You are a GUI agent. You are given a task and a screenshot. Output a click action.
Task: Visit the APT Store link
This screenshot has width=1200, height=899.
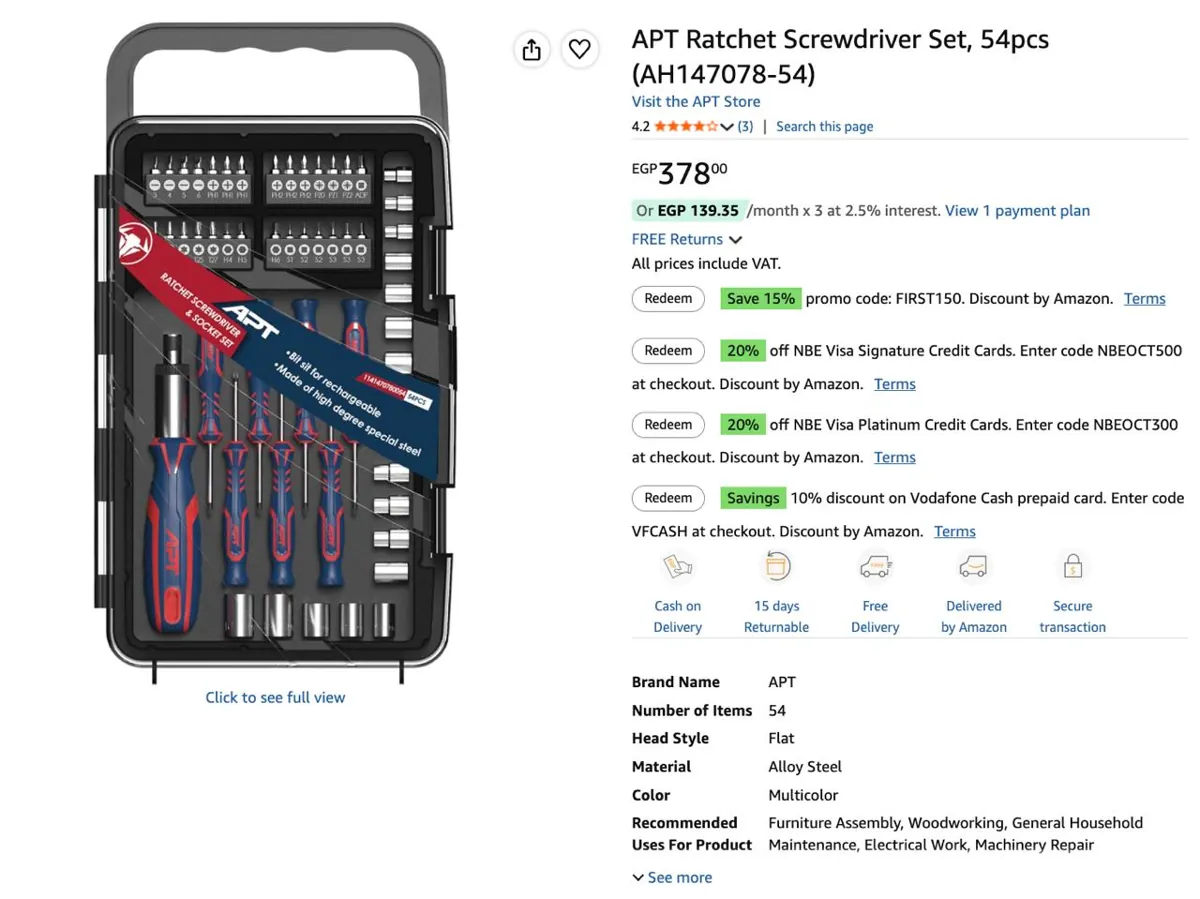coord(696,102)
